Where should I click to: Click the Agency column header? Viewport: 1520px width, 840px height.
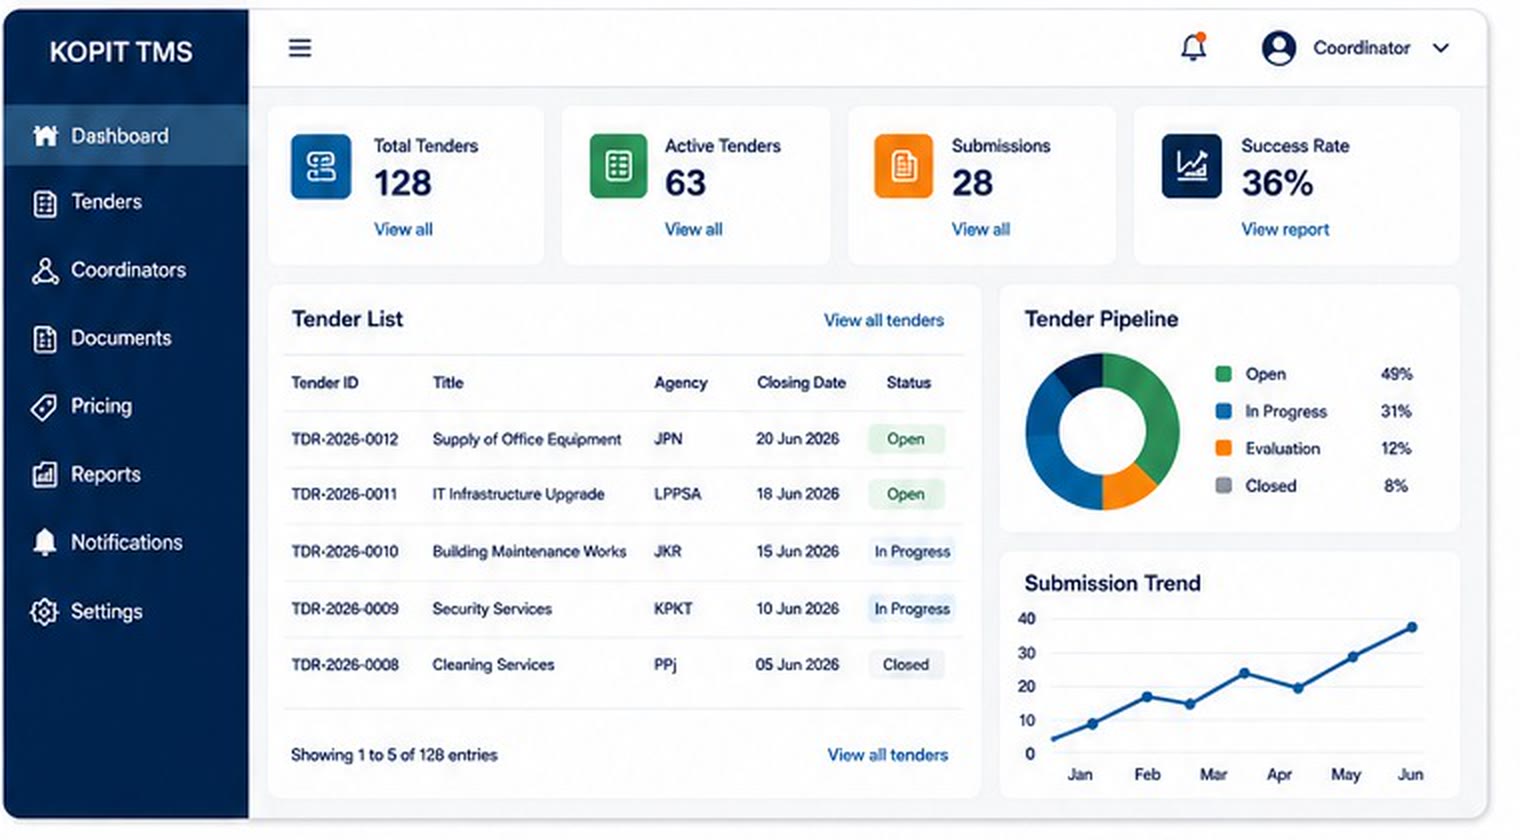681,383
